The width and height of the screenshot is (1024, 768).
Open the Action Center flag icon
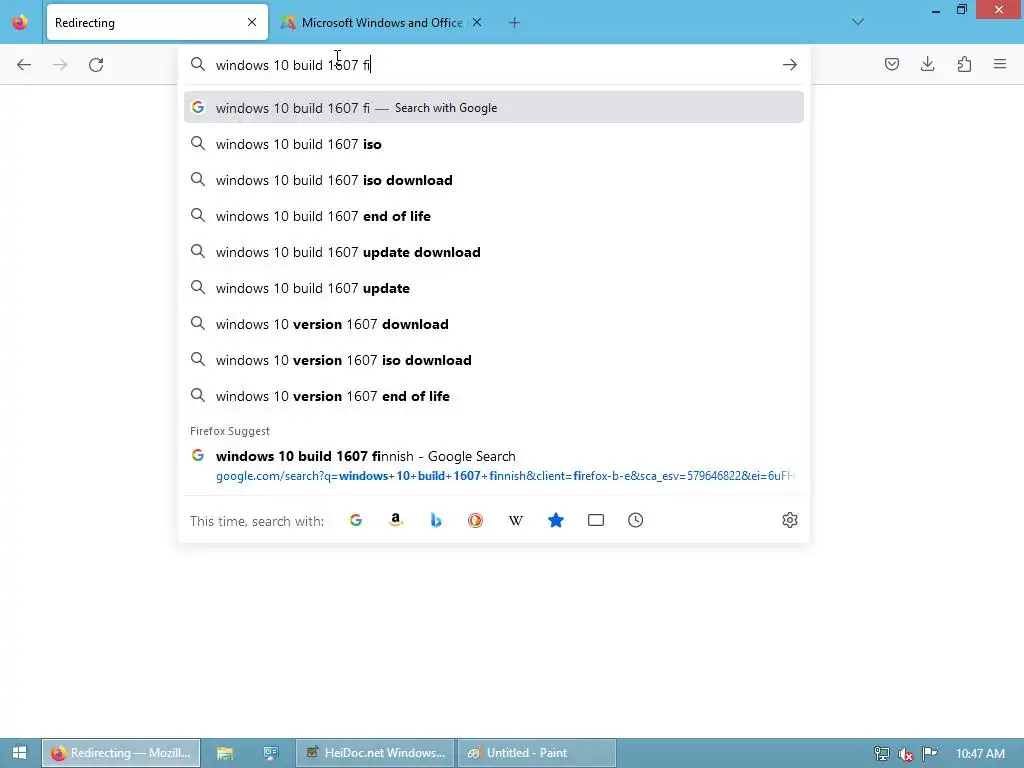coord(930,754)
